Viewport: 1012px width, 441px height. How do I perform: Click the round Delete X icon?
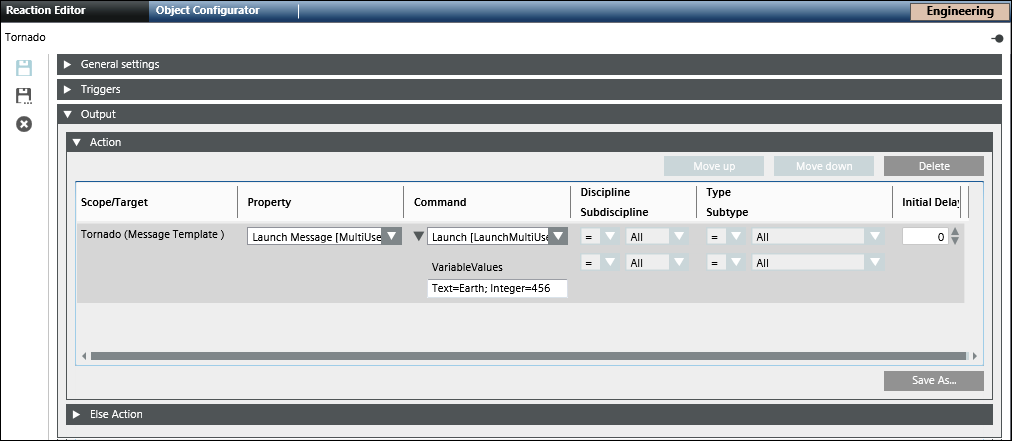click(24, 124)
